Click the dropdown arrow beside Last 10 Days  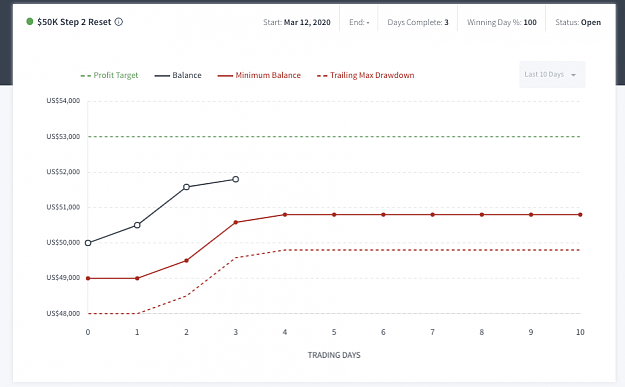[x=574, y=75]
